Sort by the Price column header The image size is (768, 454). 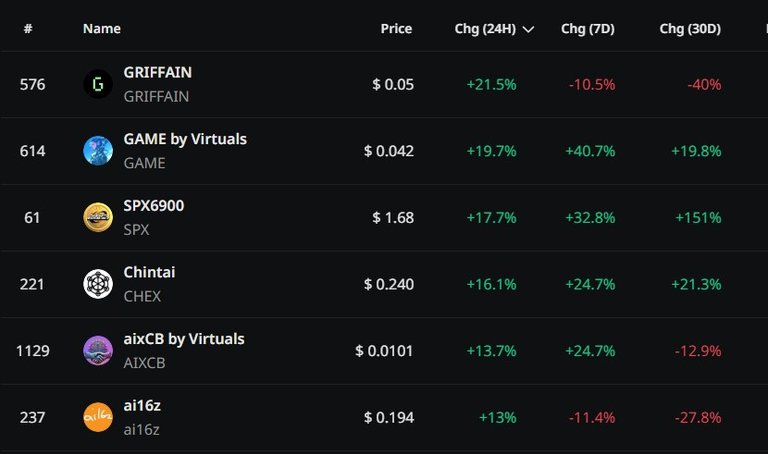[x=396, y=29]
